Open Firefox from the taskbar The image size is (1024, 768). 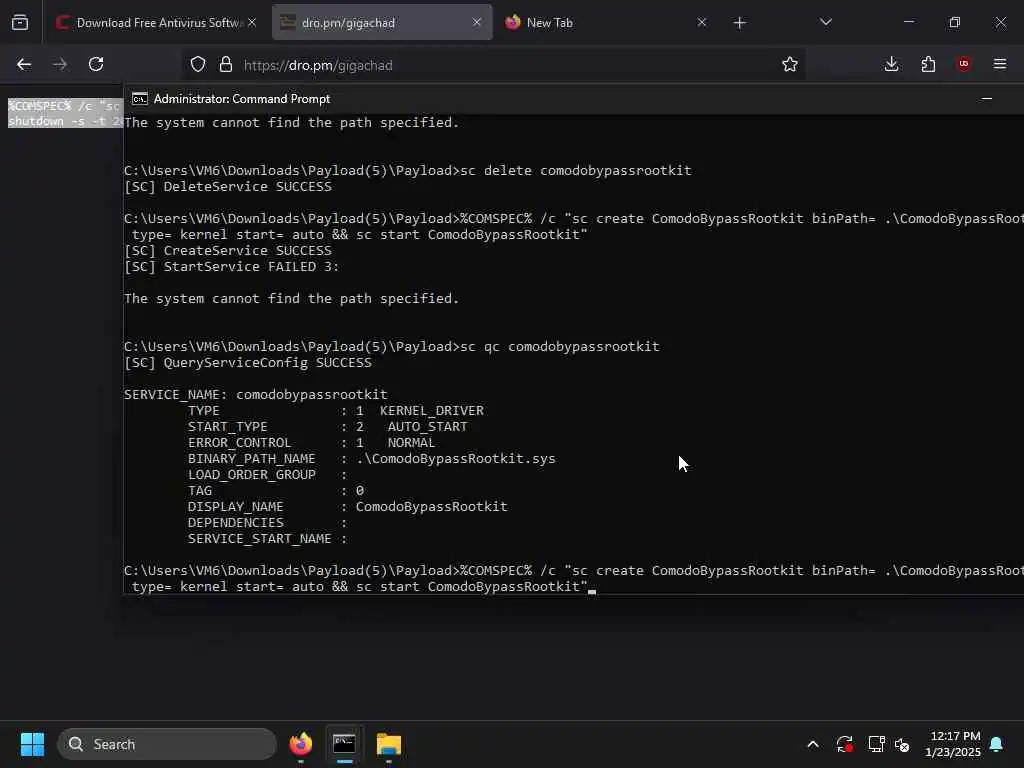point(300,744)
